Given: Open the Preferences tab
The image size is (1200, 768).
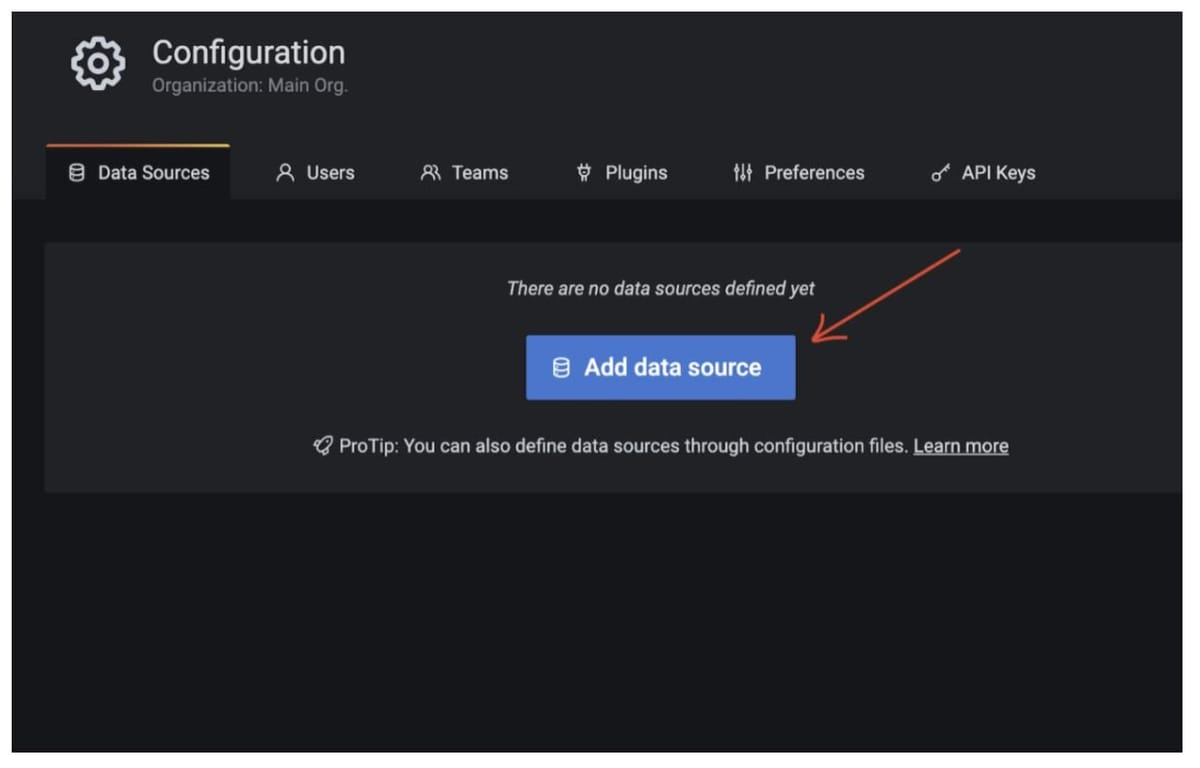Looking at the screenshot, I should (x=798, y=172).
